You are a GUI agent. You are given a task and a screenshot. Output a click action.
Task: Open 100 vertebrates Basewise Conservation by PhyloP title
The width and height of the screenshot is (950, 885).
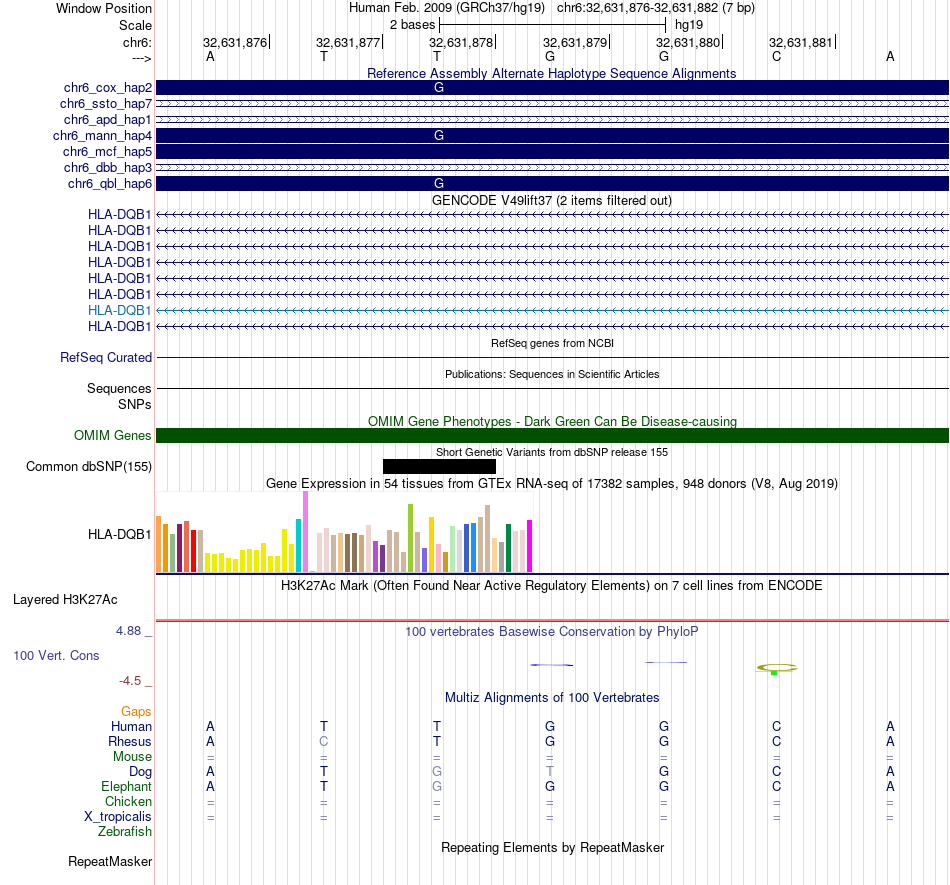pos(551,632)
